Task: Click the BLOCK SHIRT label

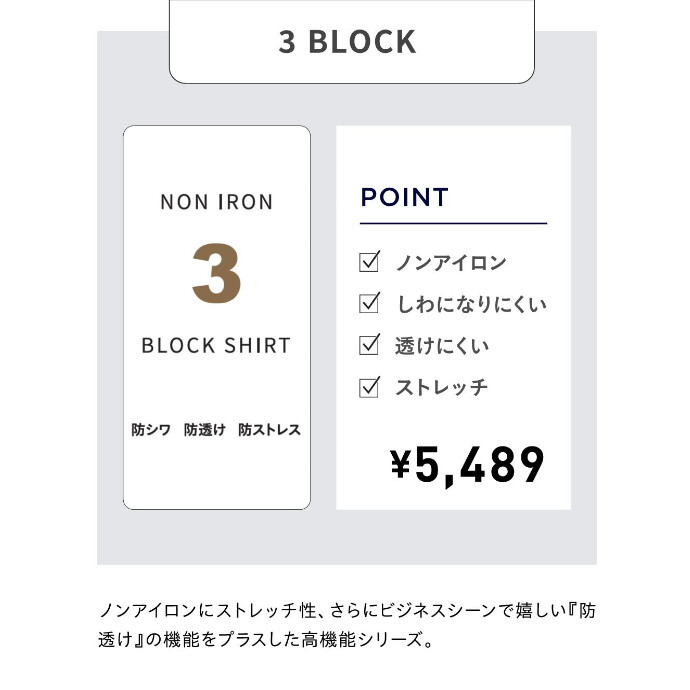Action: click(x=217, y=346)
